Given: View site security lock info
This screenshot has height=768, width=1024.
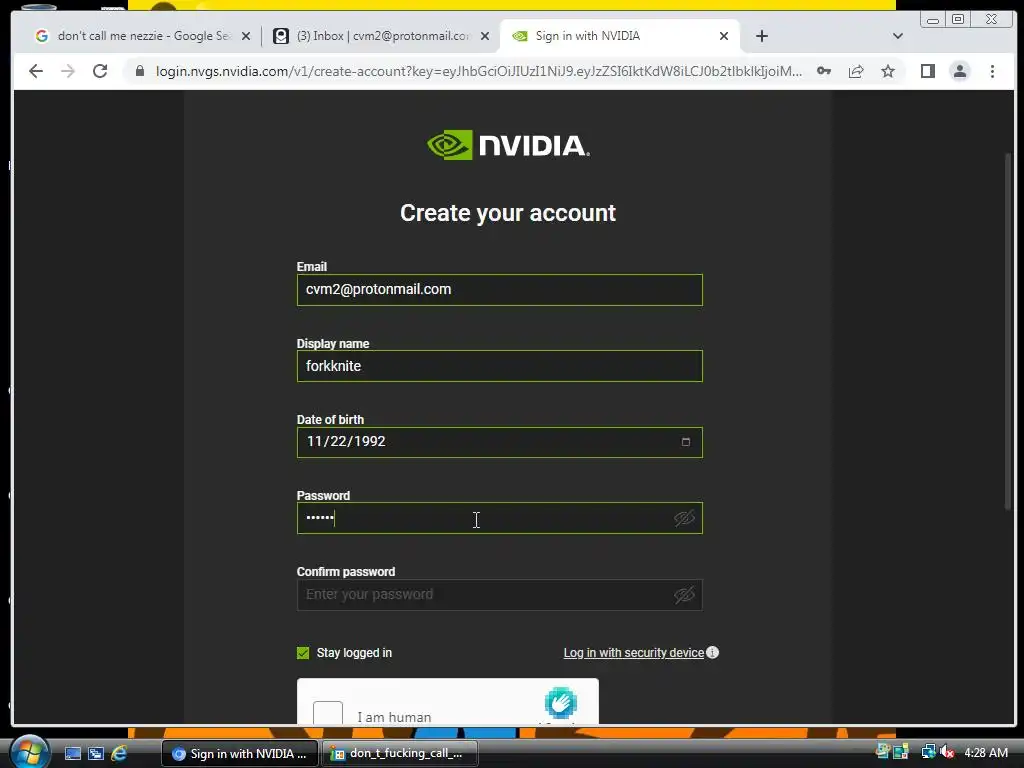Looking at the screenshot, I should point(140,71).
